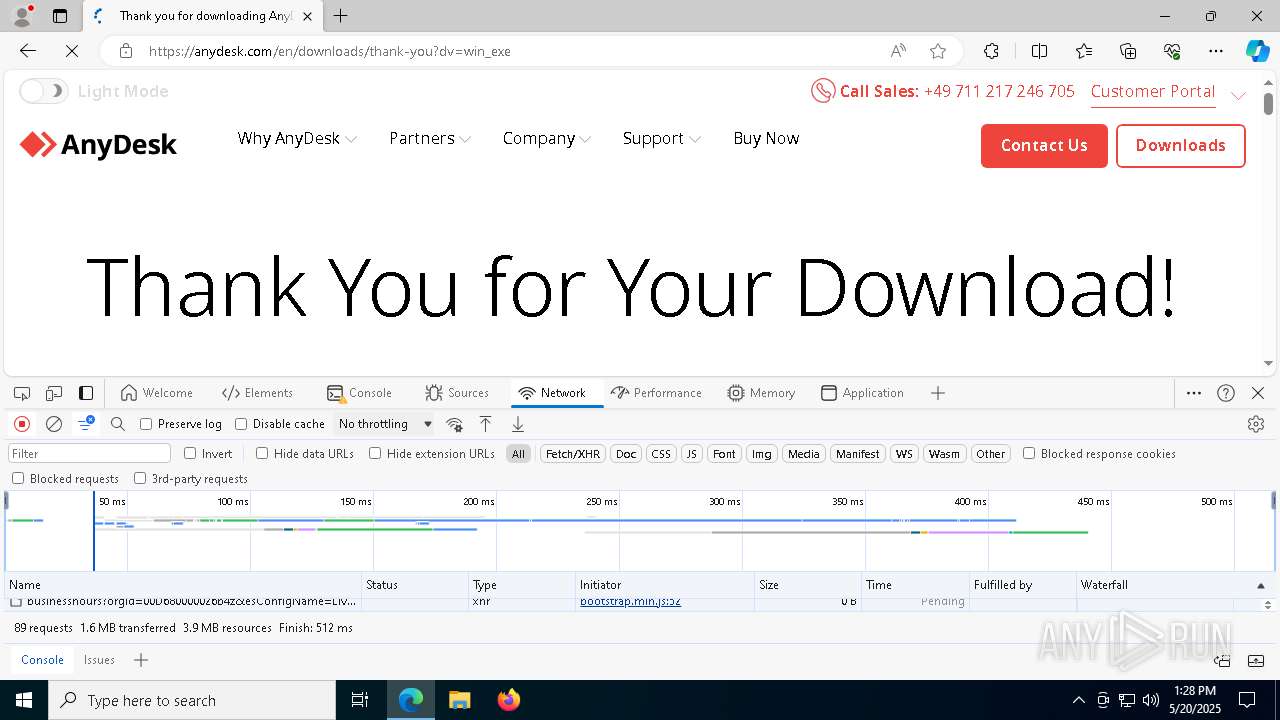The width and height of the screenshot is (1280, 720).
Task: Toggle device emulation icon in DevTools
Action: click(54, 393)
